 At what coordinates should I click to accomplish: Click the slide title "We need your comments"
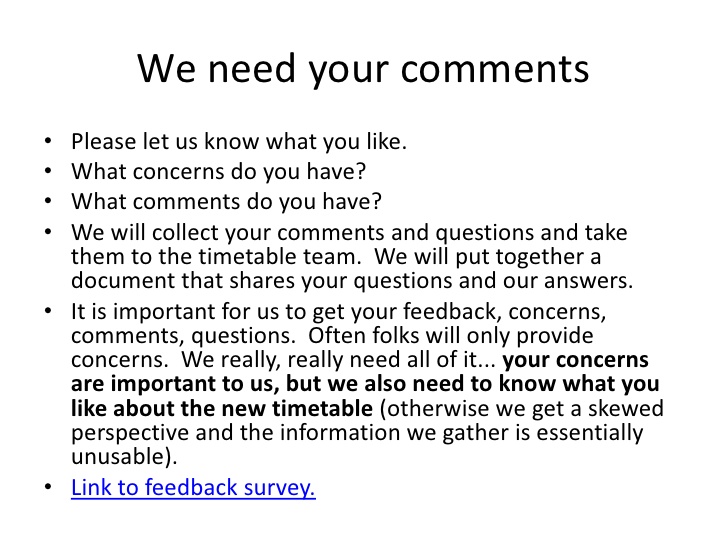pyautogui.click(x=363, y=67)
